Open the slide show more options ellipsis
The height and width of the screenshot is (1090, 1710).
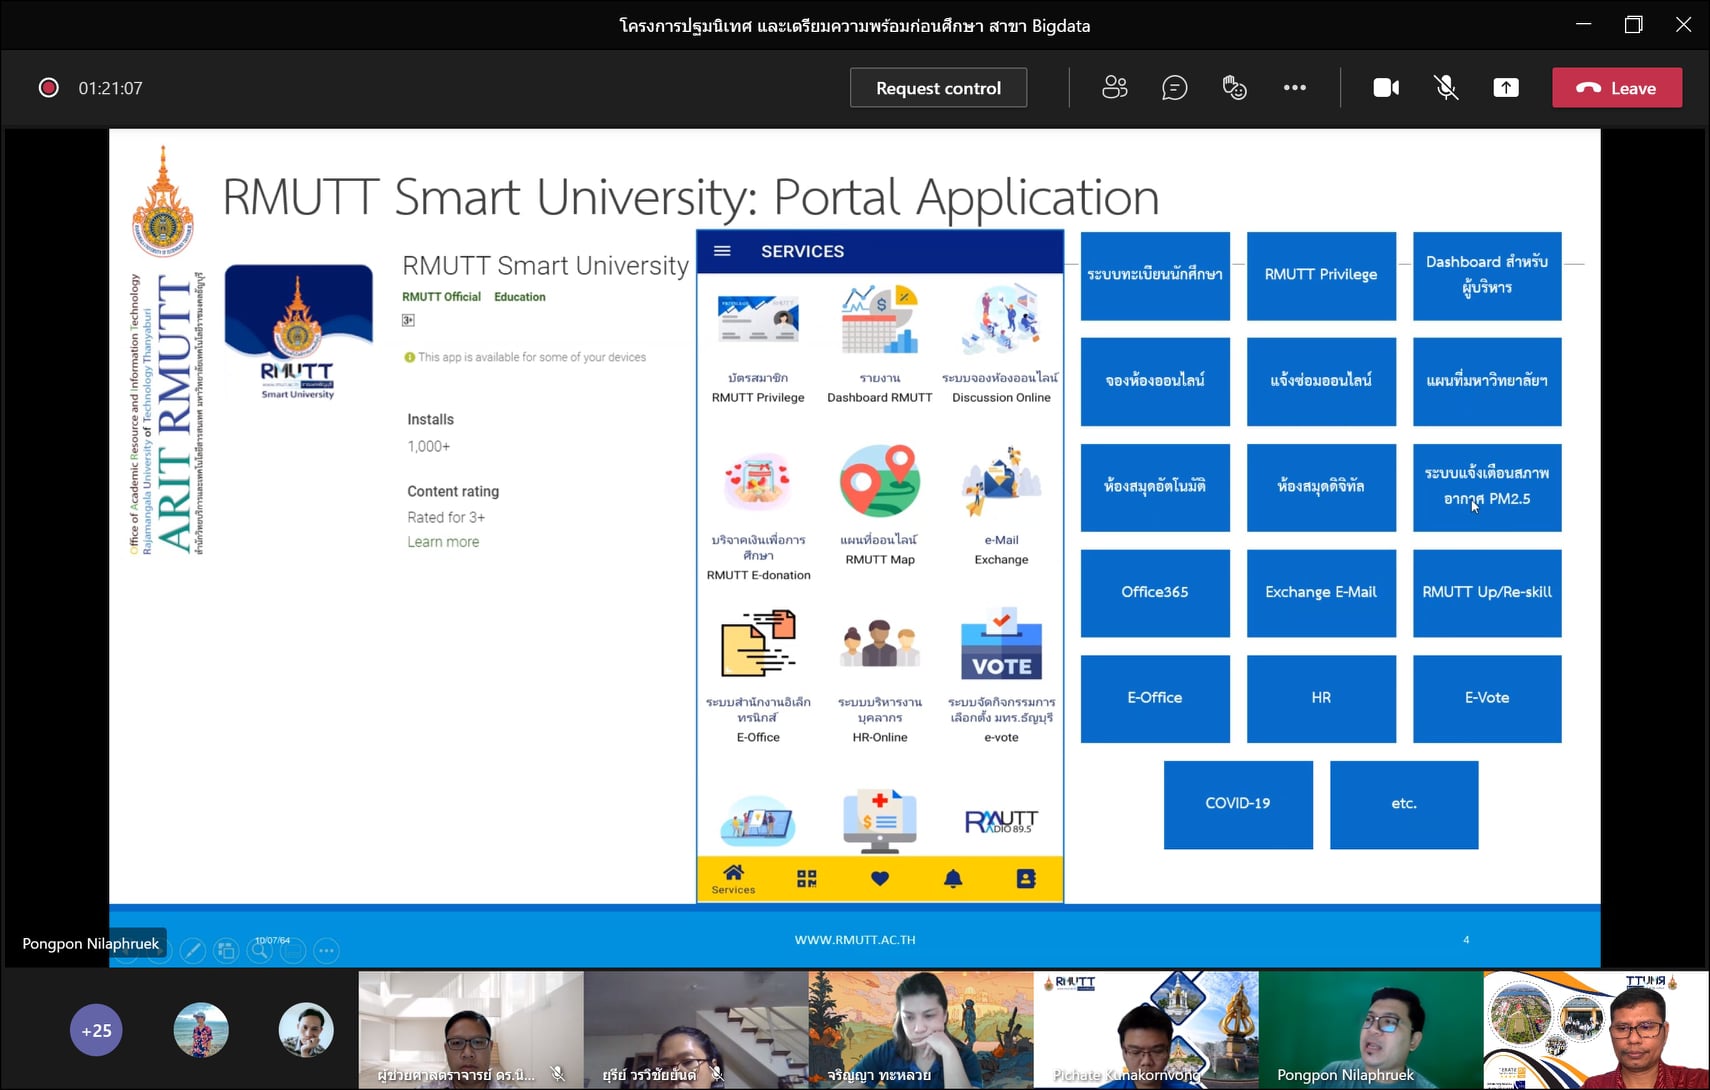(327, 951)
